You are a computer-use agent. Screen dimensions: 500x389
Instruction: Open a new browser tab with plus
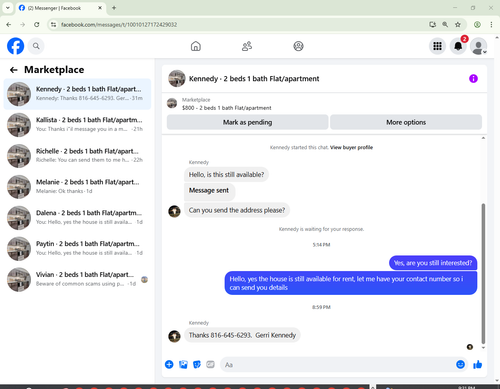(x=114, y=8)
